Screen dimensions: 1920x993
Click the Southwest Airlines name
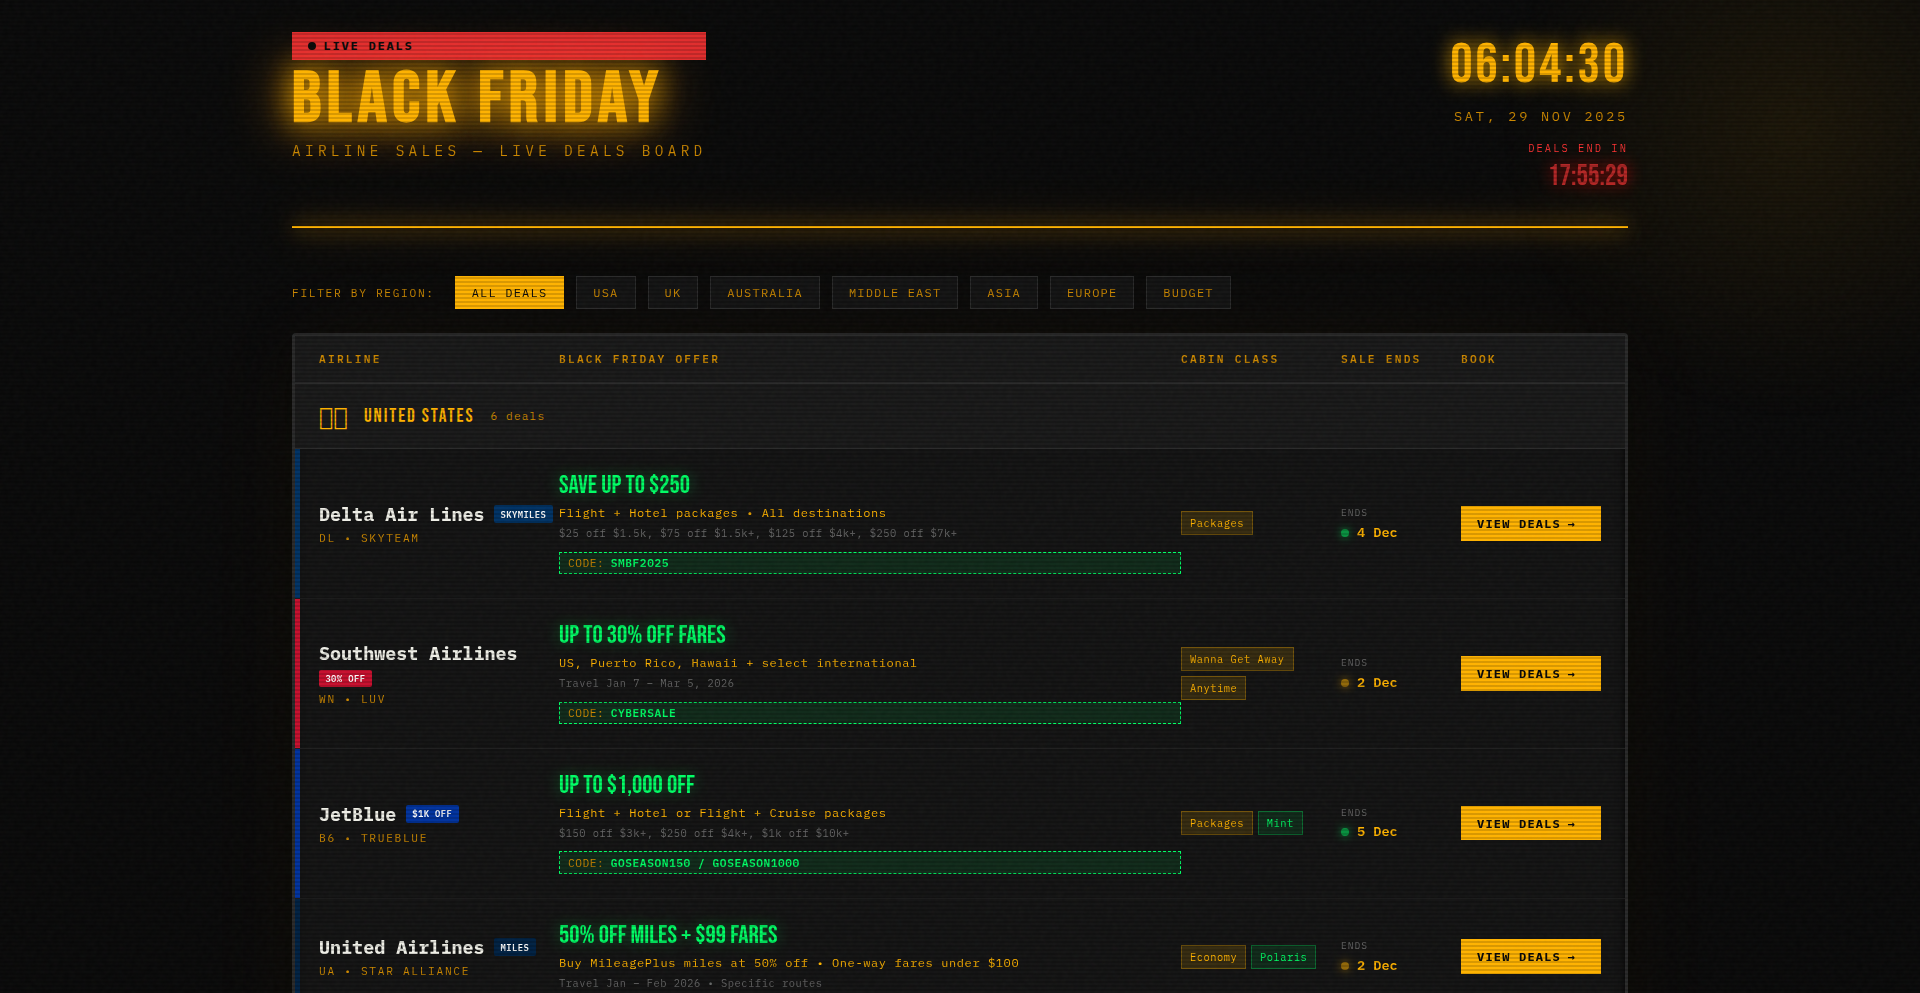(x=418, y=654)
